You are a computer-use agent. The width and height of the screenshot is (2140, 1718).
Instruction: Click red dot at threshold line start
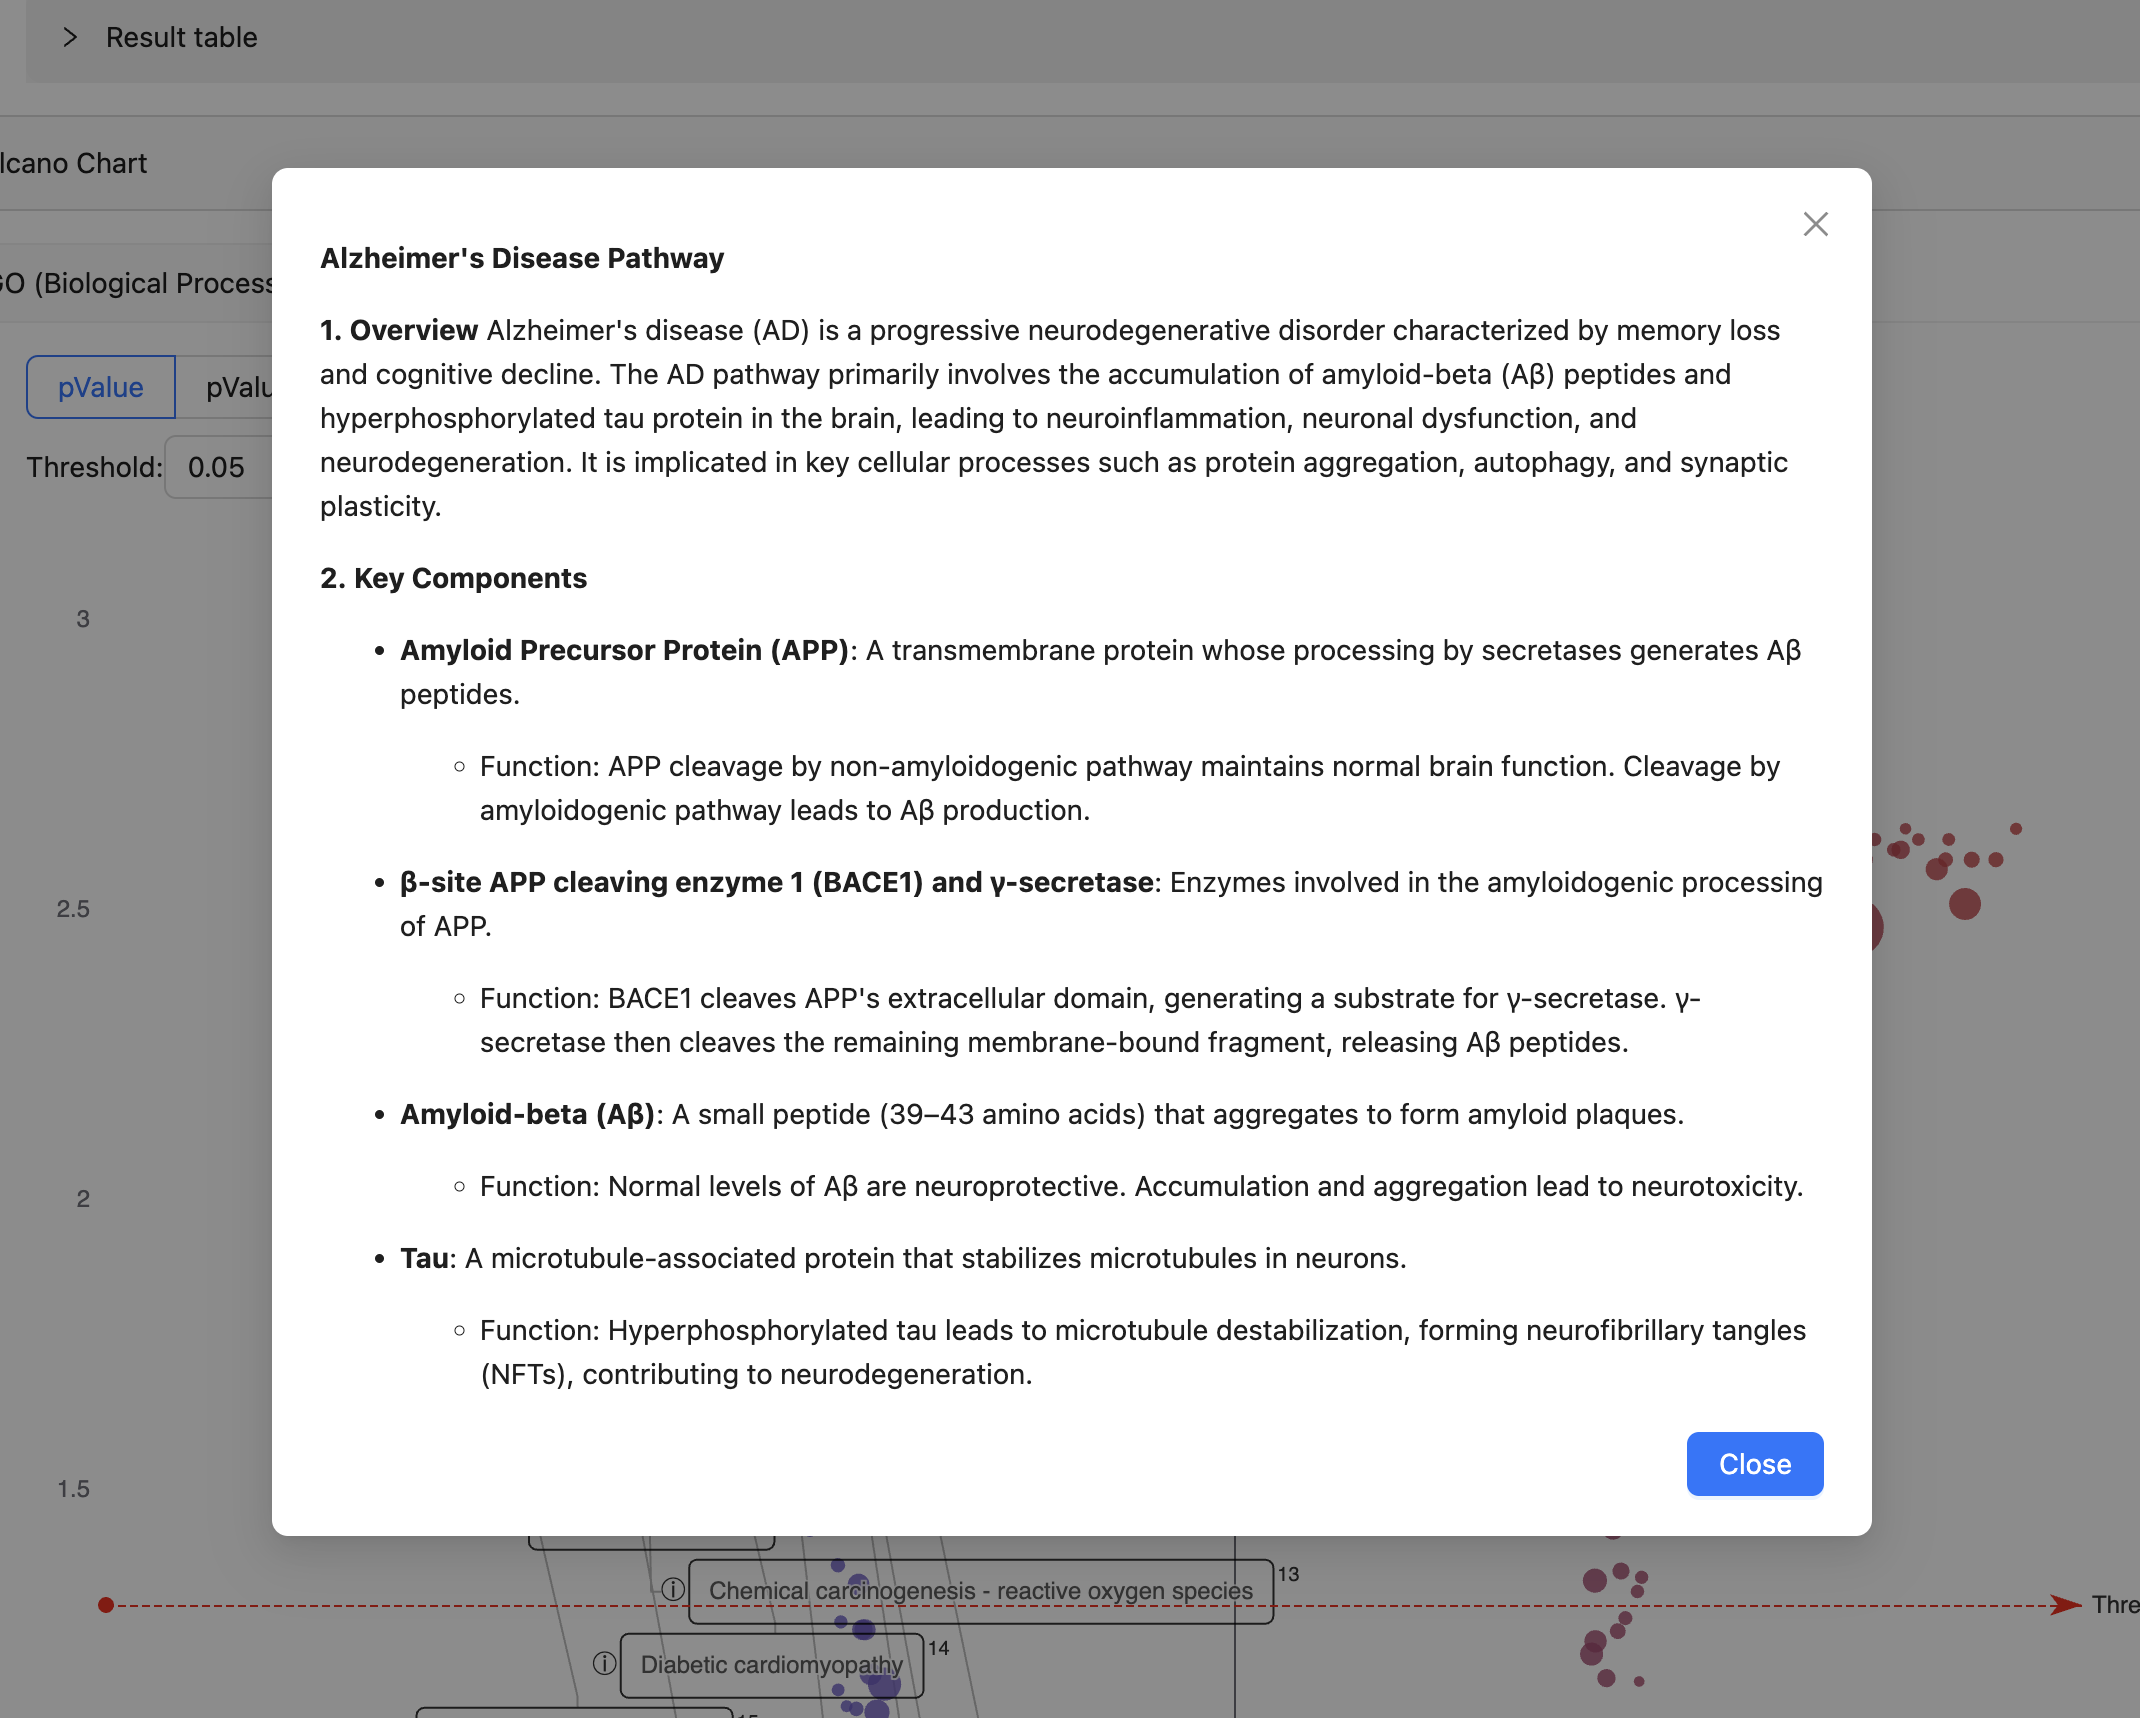(106, 1605)
